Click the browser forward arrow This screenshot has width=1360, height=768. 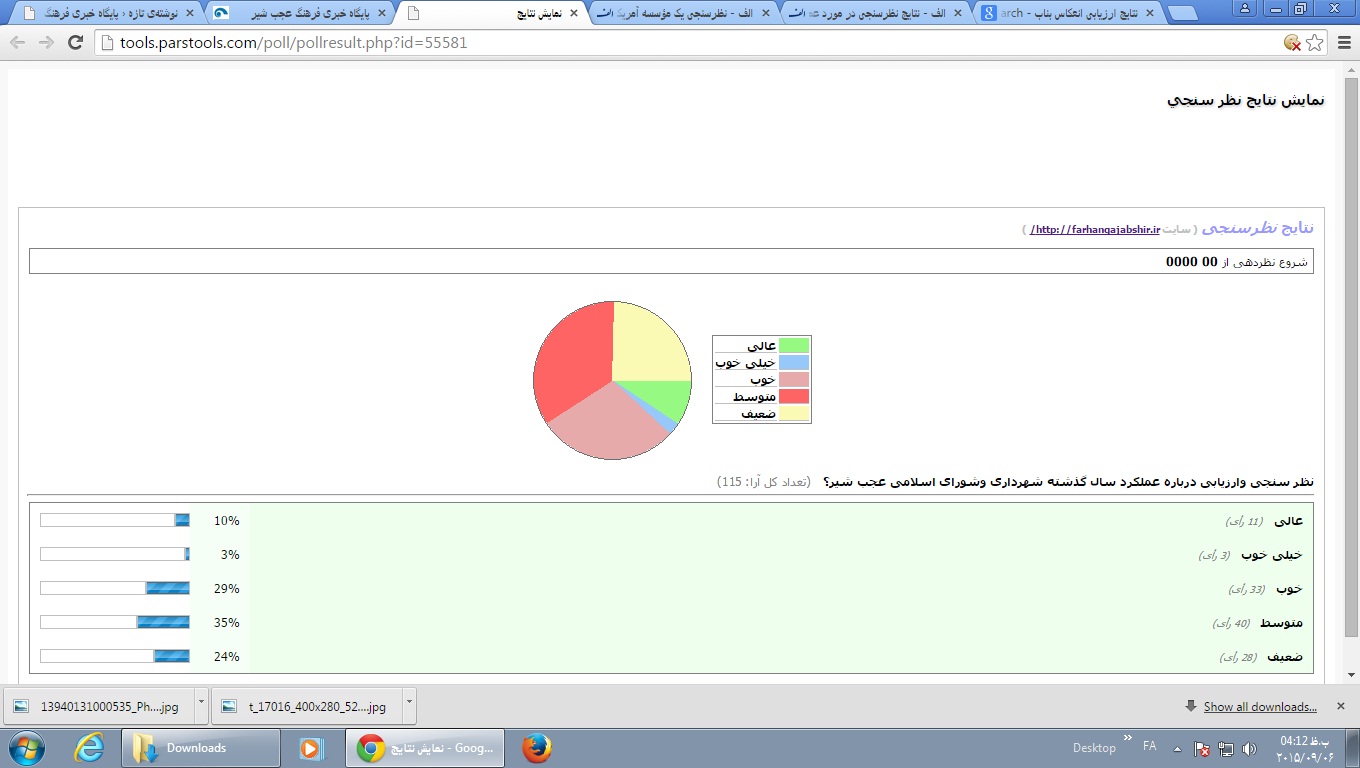(46, 43)
